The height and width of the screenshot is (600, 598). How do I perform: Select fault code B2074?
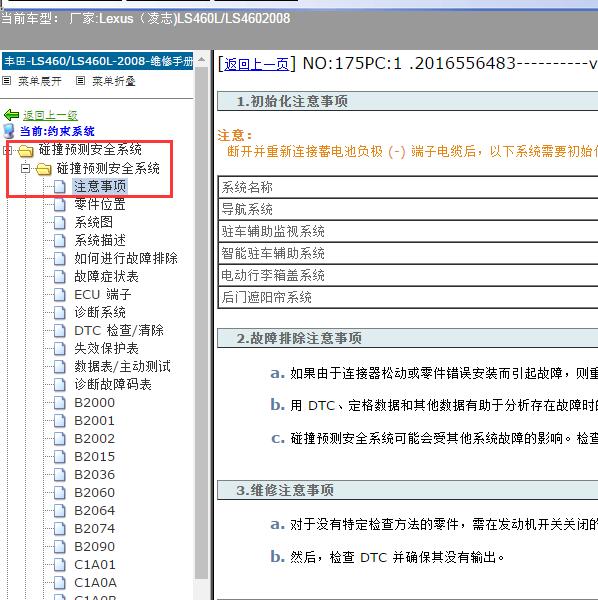click(x=95, y=528)
